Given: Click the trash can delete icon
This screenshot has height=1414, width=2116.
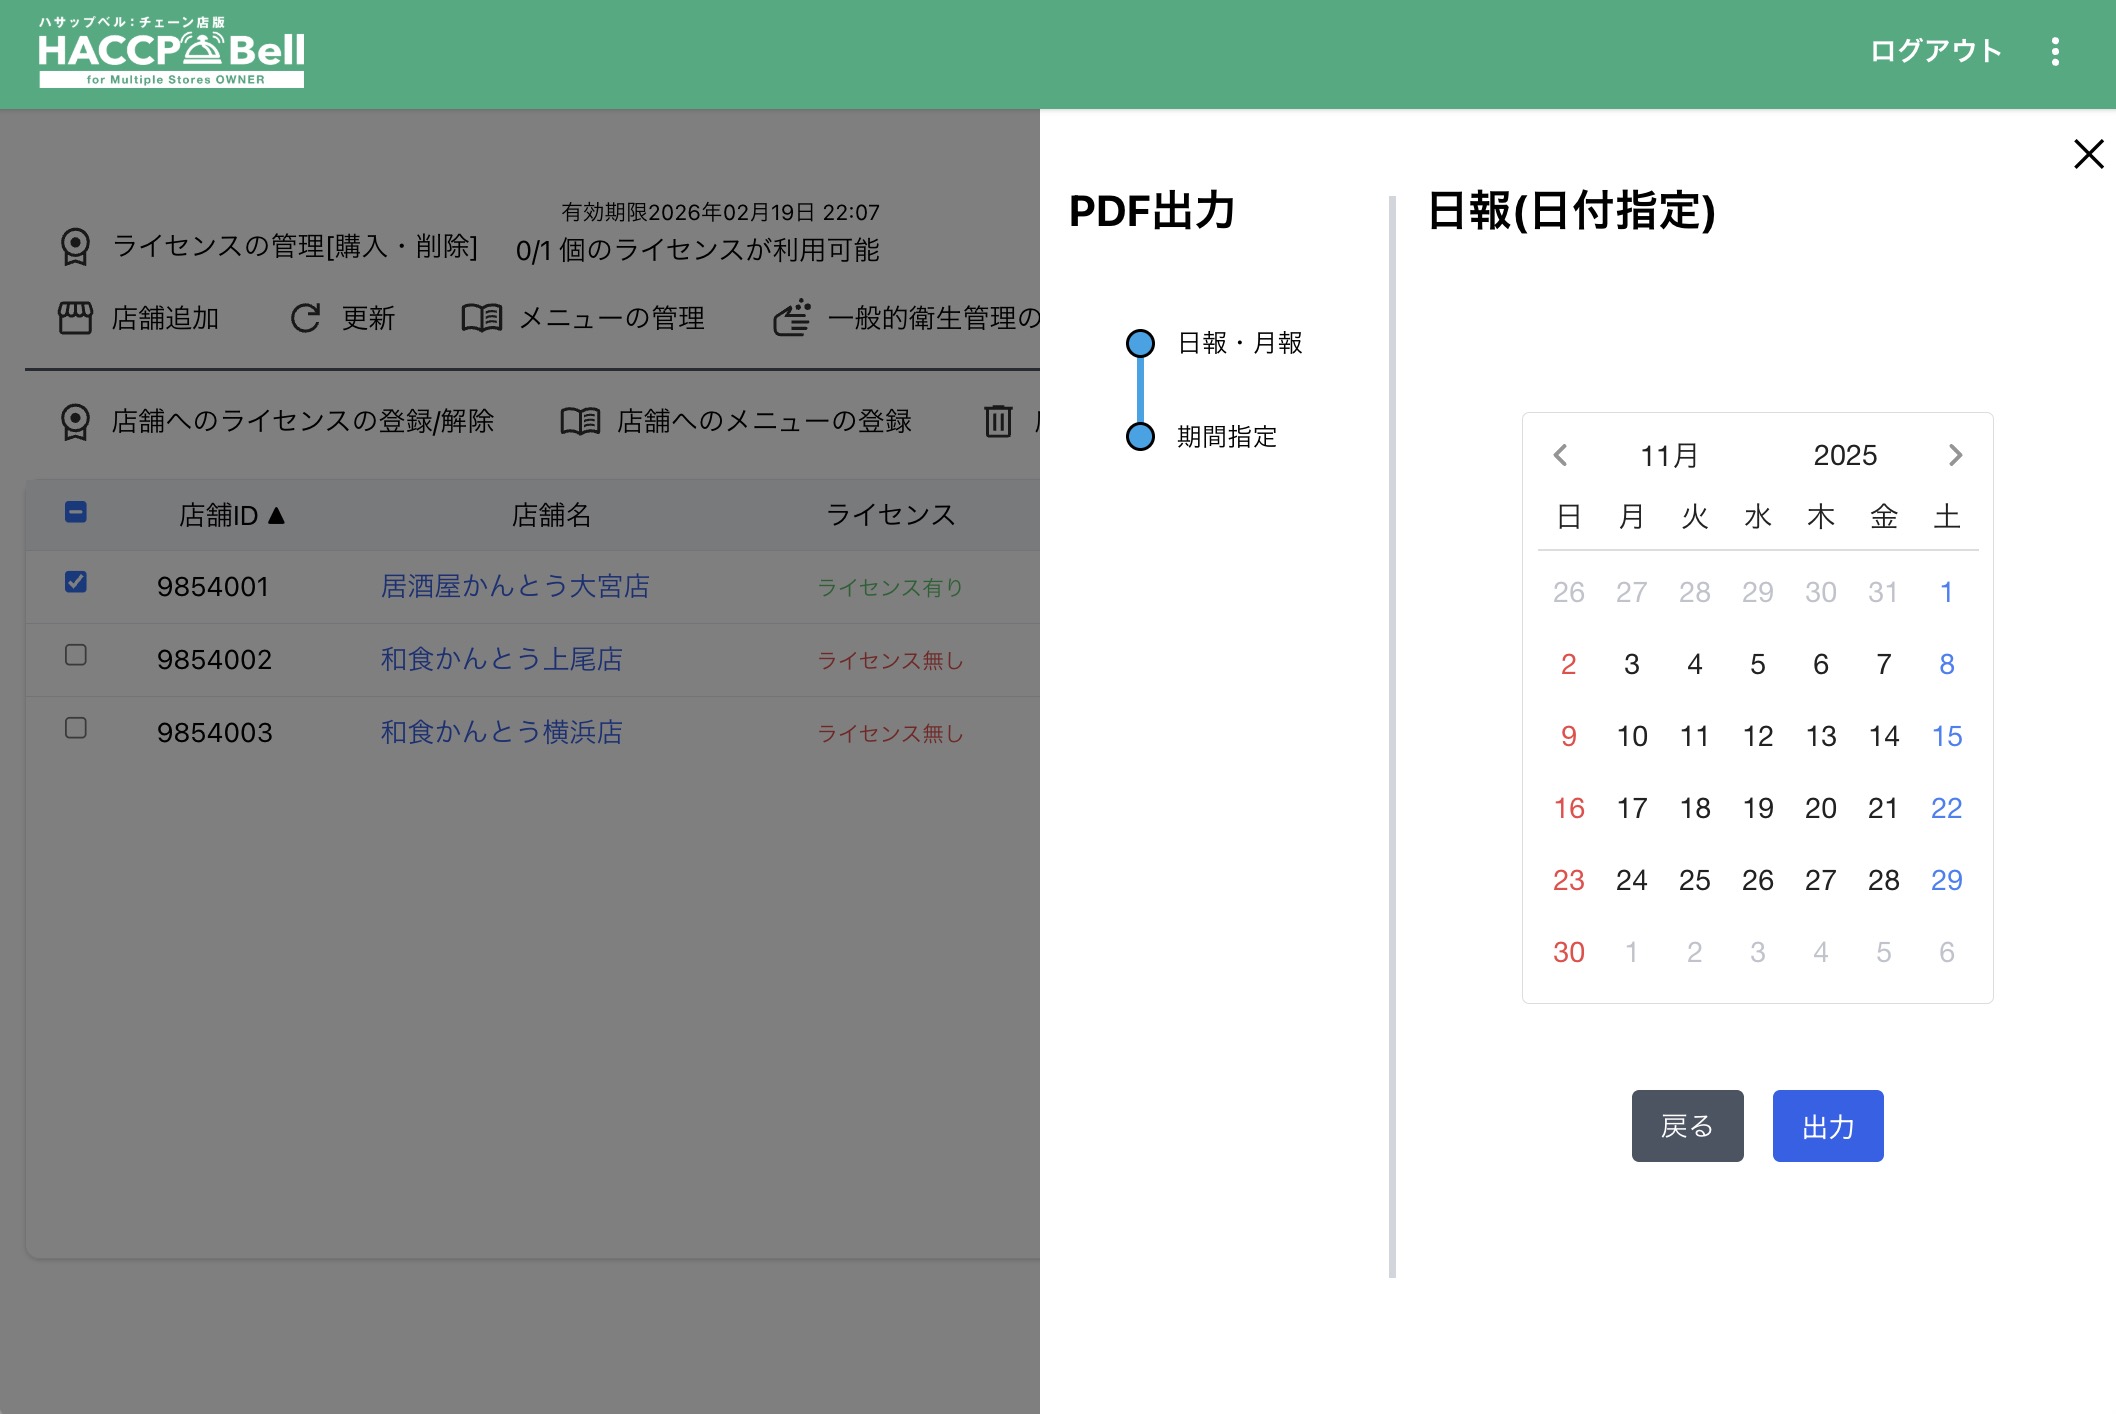Looking at the screenshot, I should click(998, 421).
